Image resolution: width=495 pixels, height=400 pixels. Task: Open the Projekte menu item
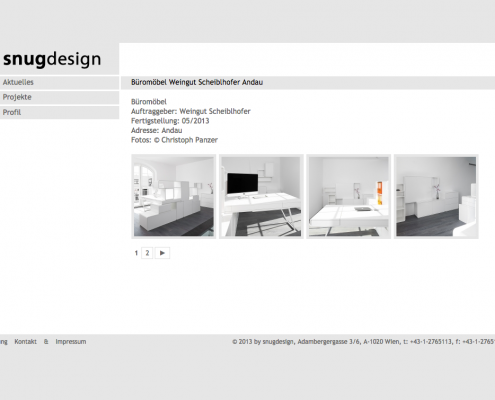[x=59, y=97]
